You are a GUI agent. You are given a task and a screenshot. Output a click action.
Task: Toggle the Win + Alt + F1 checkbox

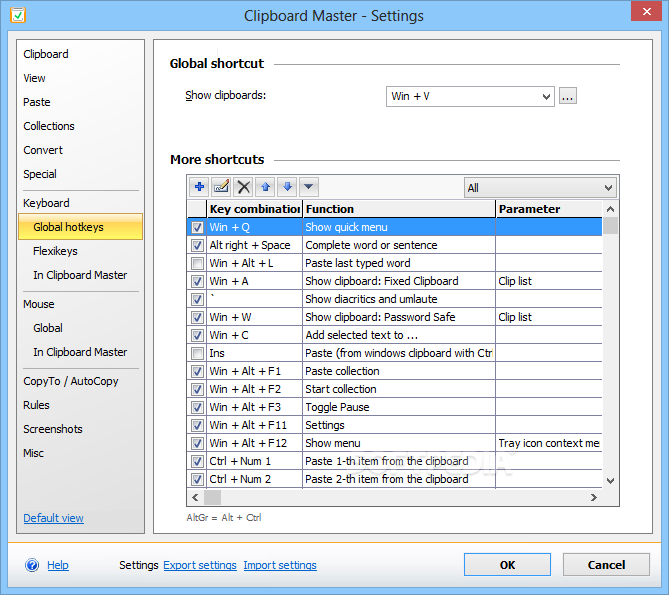(x=197, y=371)
